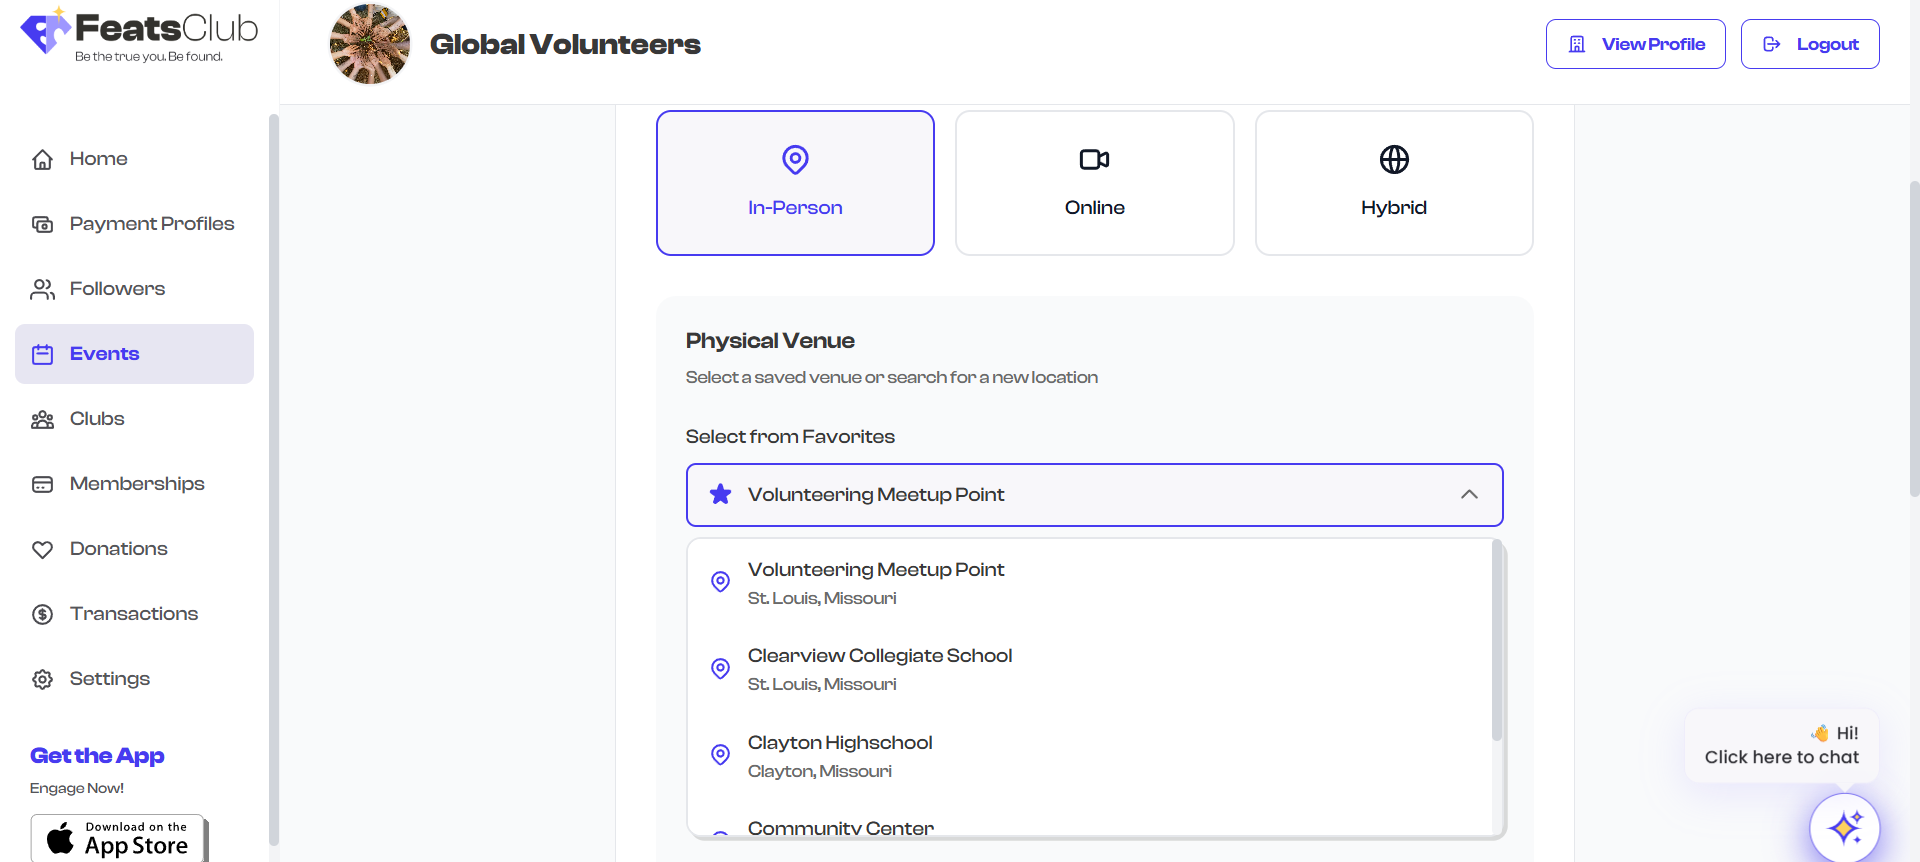Viewport: 1920px width, 862px height.
Task: Click the Followers people icon
Action: (x=42, y=289)
